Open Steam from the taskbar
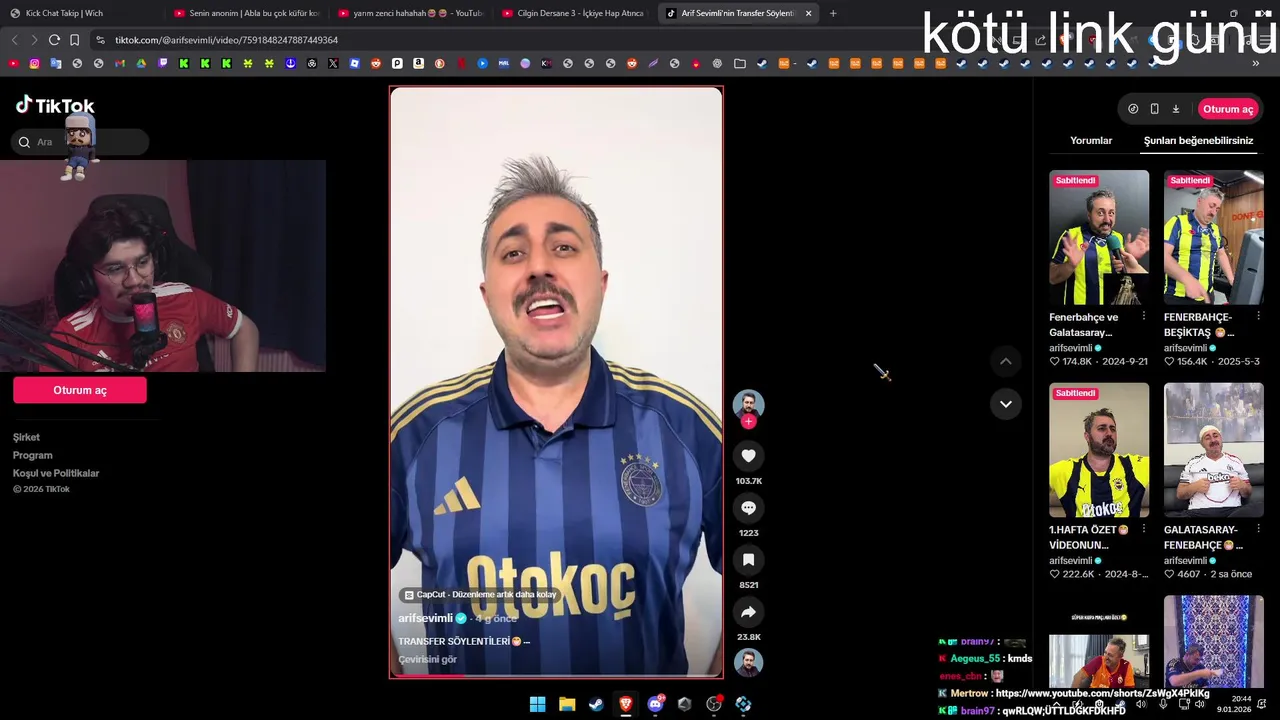 [x=596, y=704]
